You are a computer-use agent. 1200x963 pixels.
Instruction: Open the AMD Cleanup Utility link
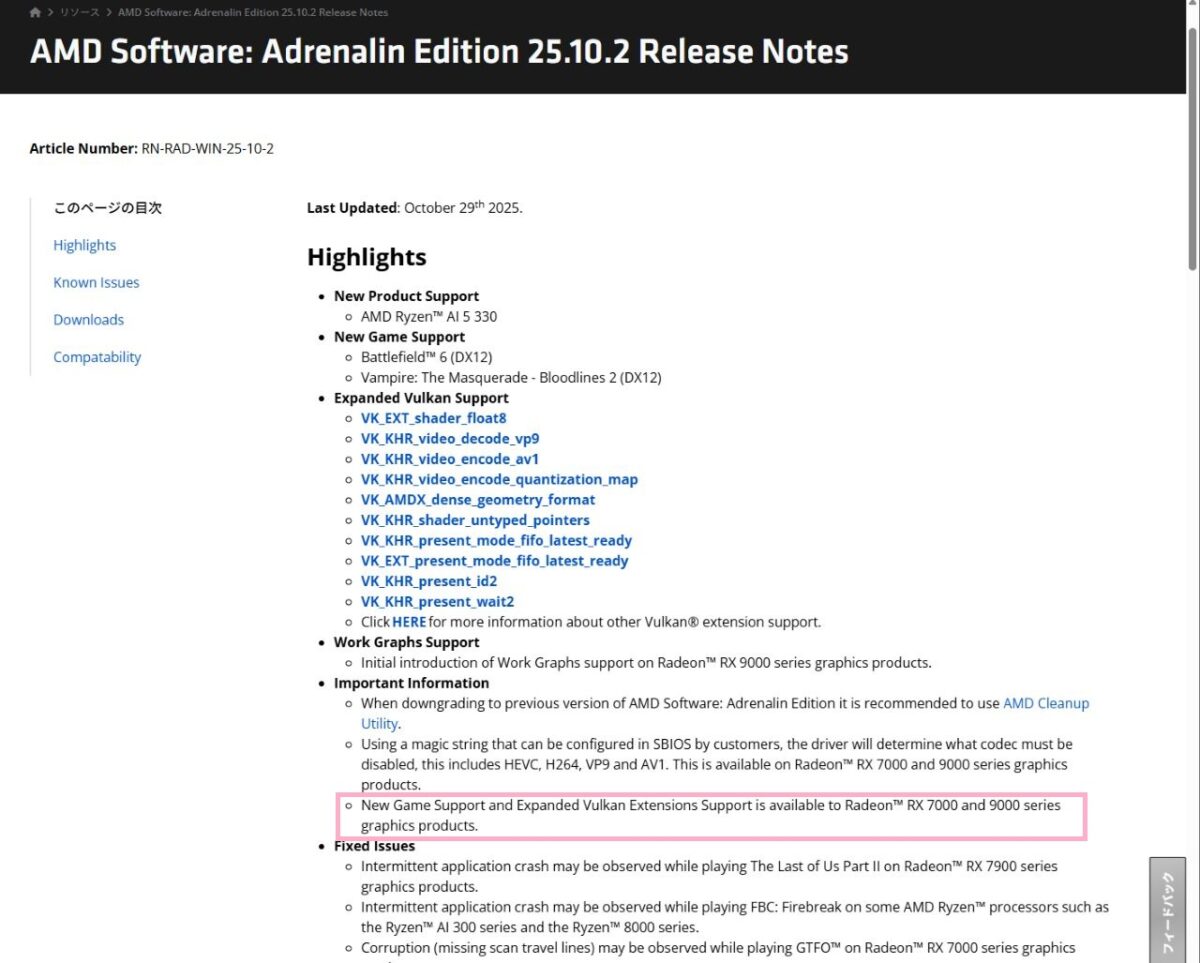[1046, 703]
